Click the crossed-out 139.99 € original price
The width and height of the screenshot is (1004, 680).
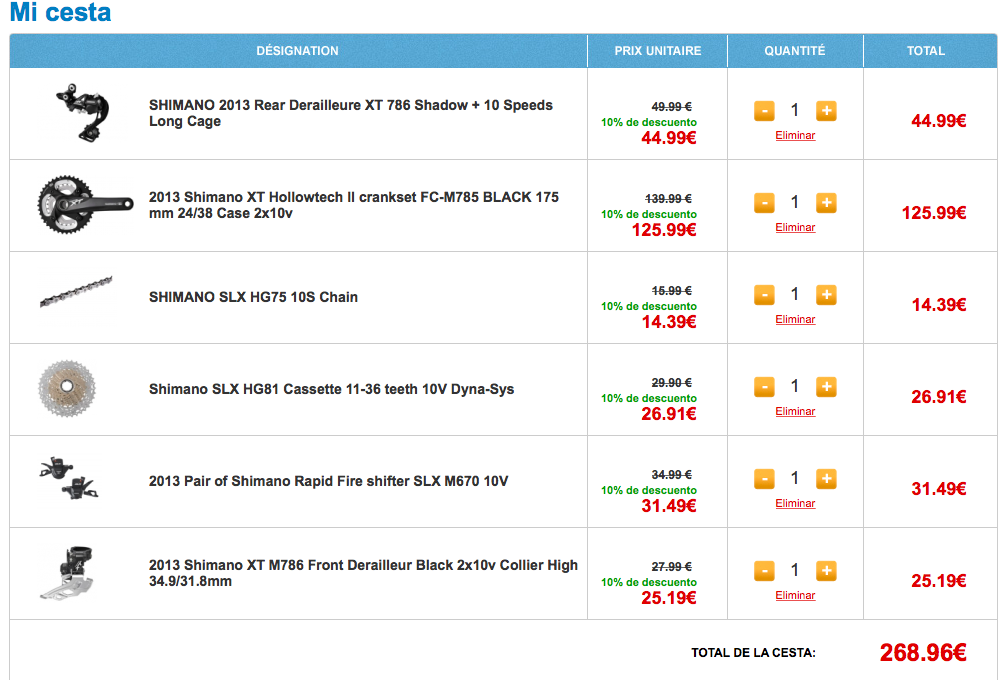tap(668, 199)
